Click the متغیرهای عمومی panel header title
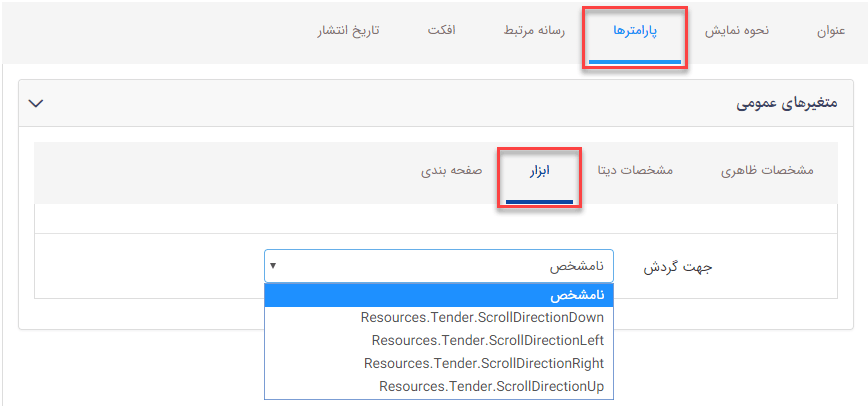Viewport: 868px width, 406px height. [786, 103]
